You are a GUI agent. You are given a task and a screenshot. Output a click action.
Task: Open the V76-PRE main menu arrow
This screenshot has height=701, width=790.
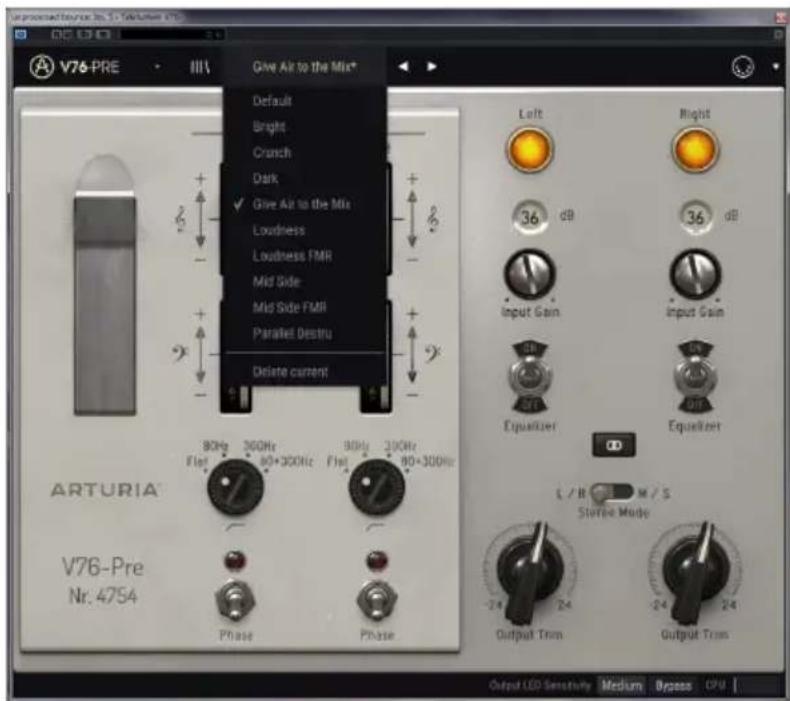[x=157, y=67]
